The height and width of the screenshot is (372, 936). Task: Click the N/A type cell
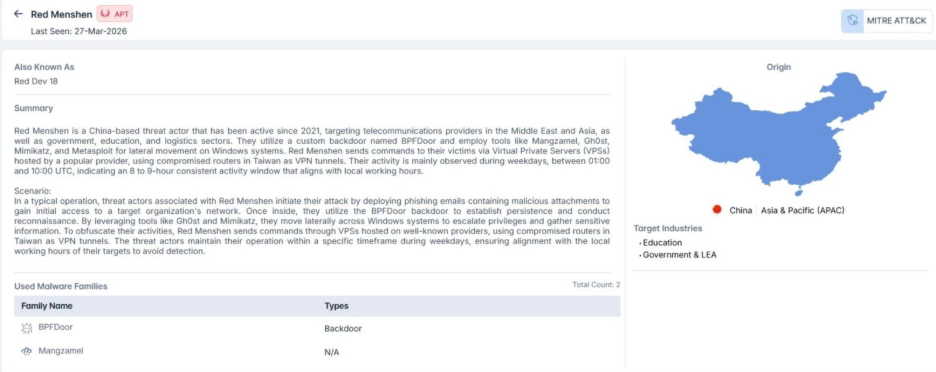[331, 352]
